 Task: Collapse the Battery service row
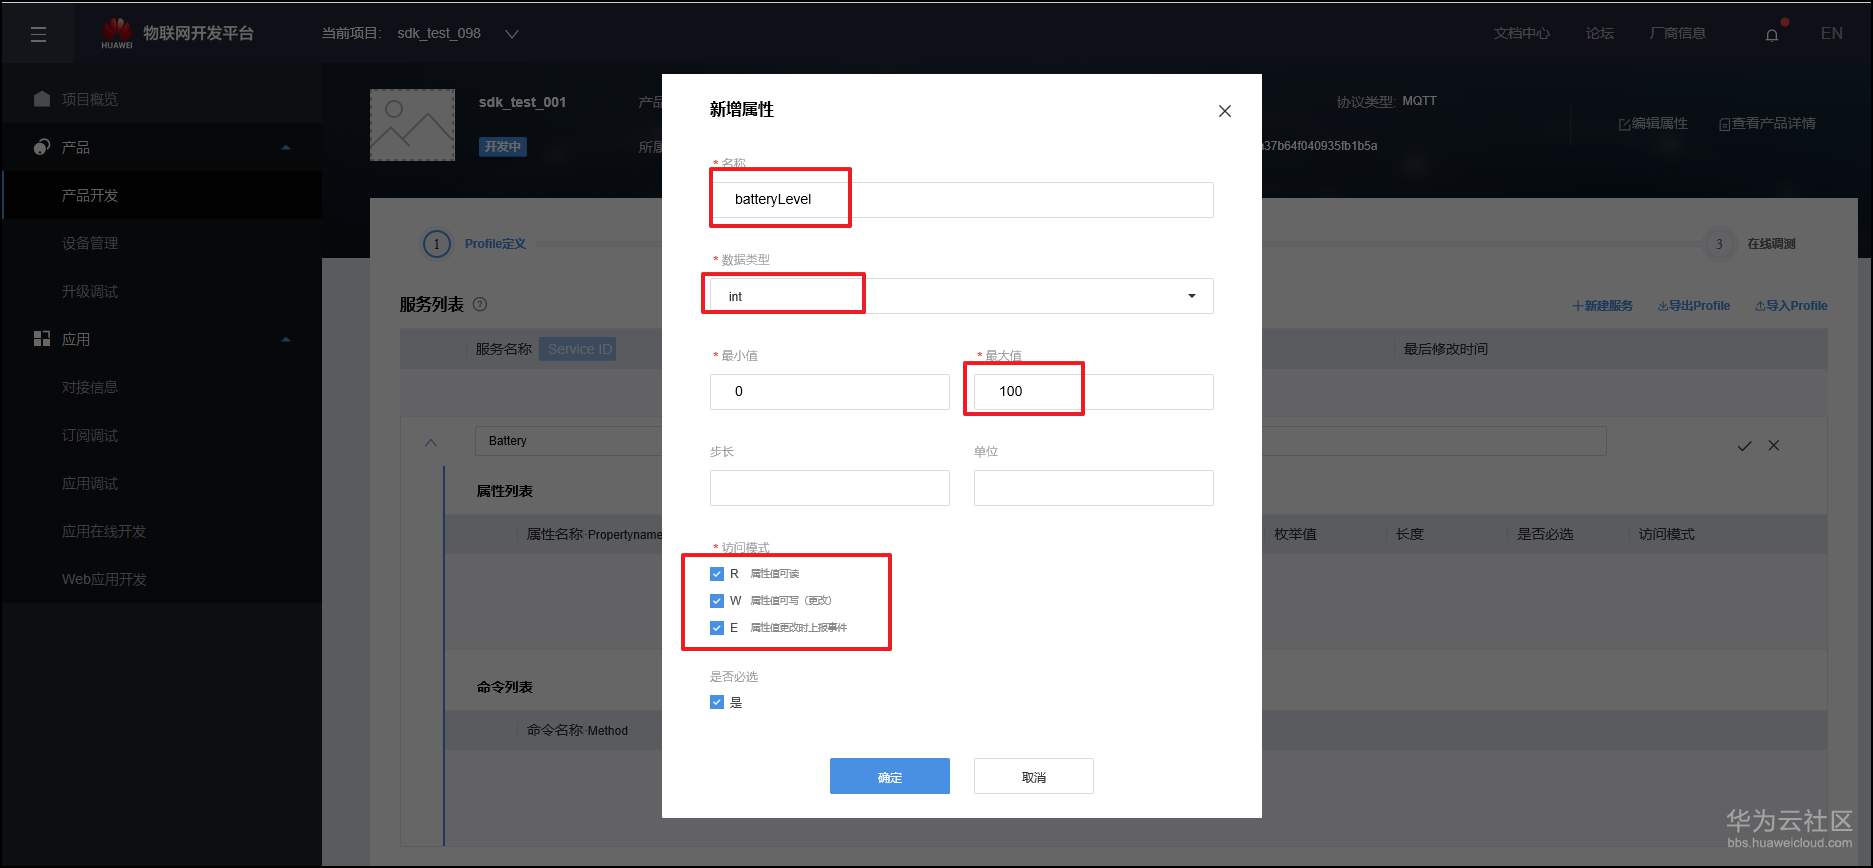431,442
